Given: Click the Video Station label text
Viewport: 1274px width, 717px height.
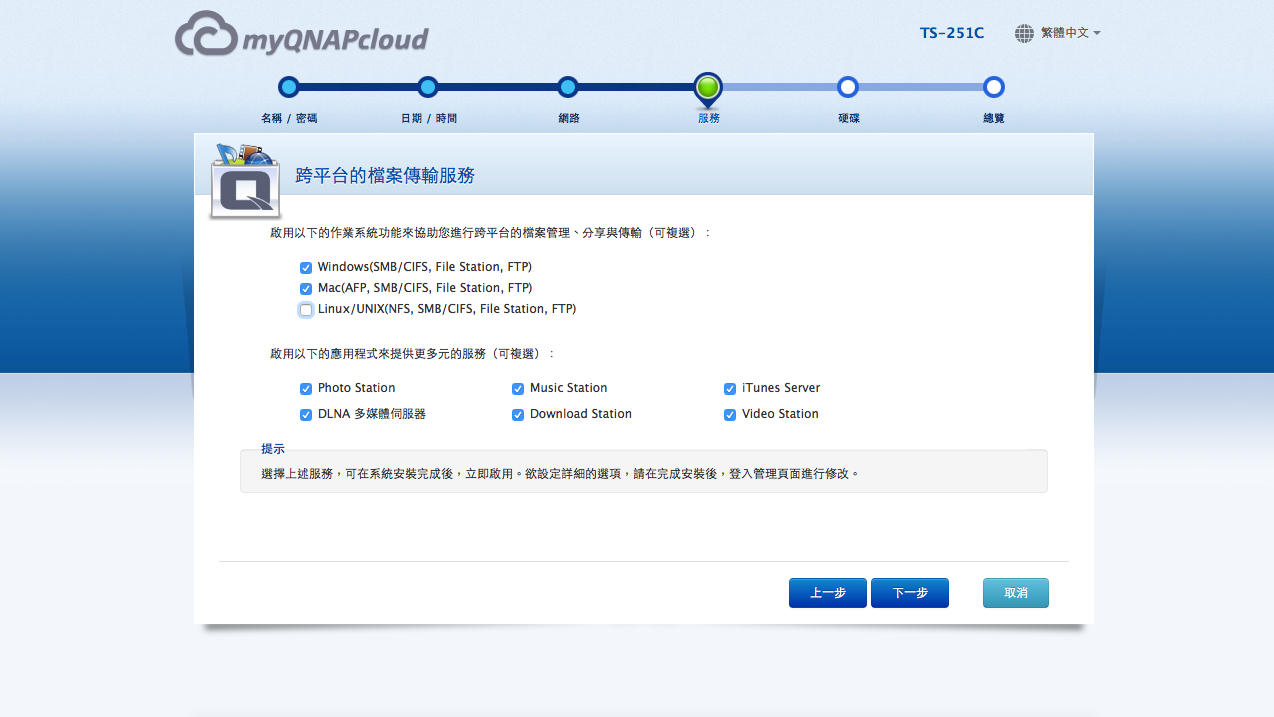Looking at the screenshot, I should click(780, 414).
